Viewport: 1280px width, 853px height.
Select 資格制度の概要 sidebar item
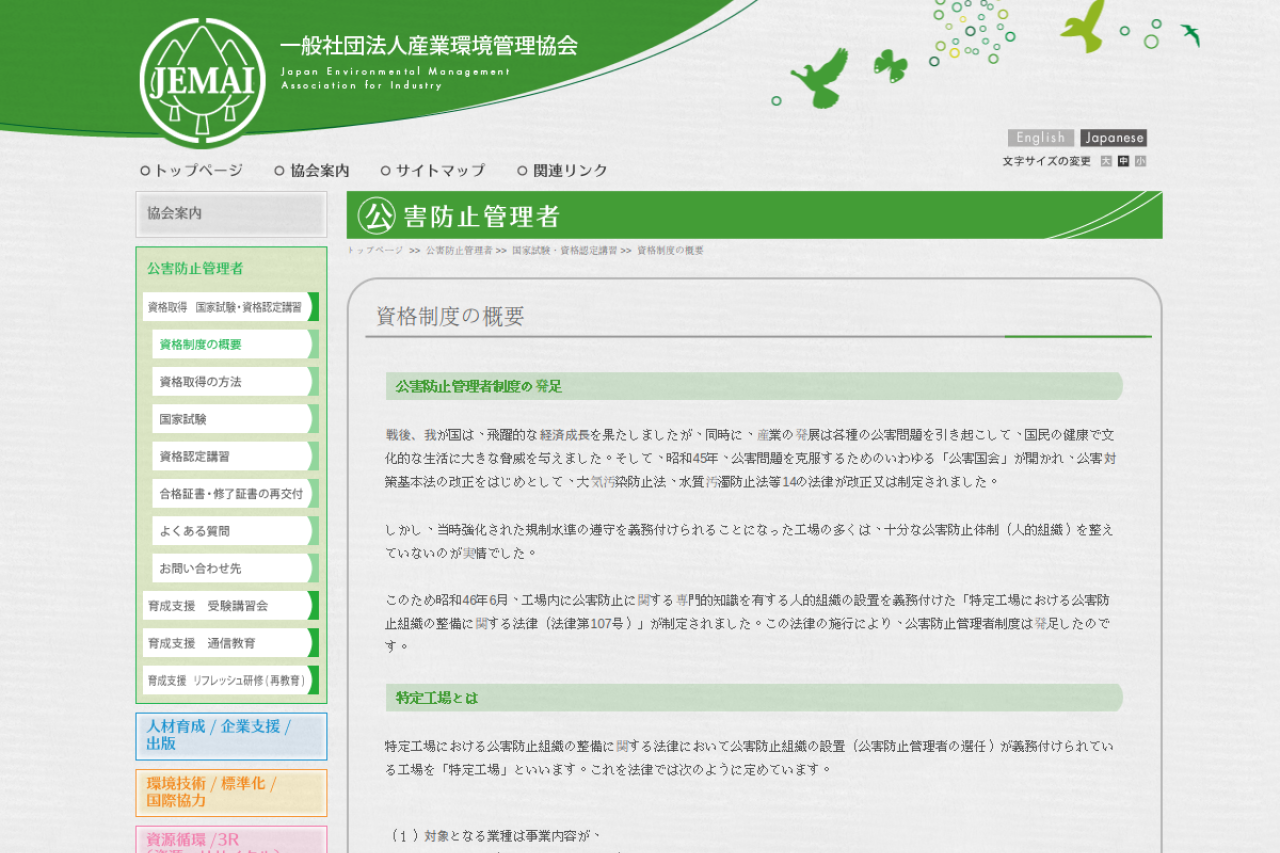coord(236,344)
